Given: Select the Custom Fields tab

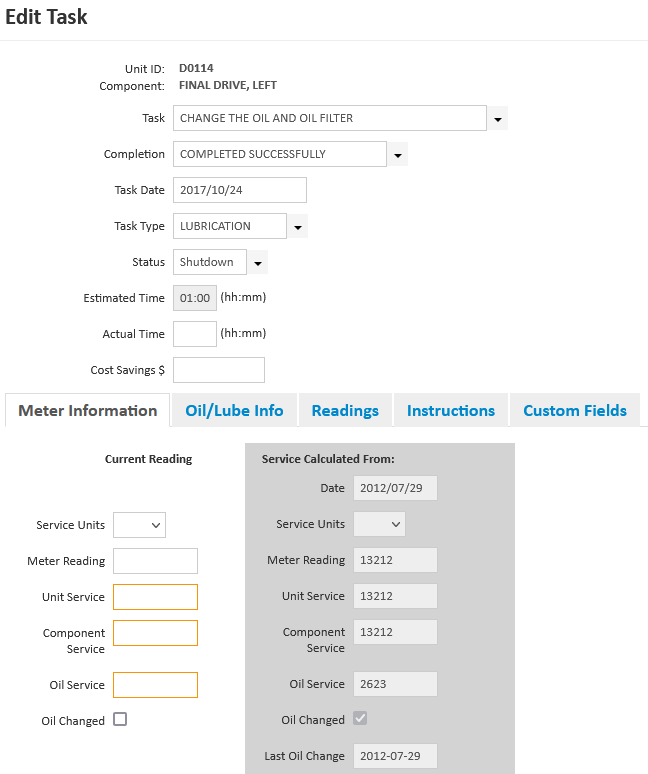Looking at the screenshot, I should coord(575,410).
